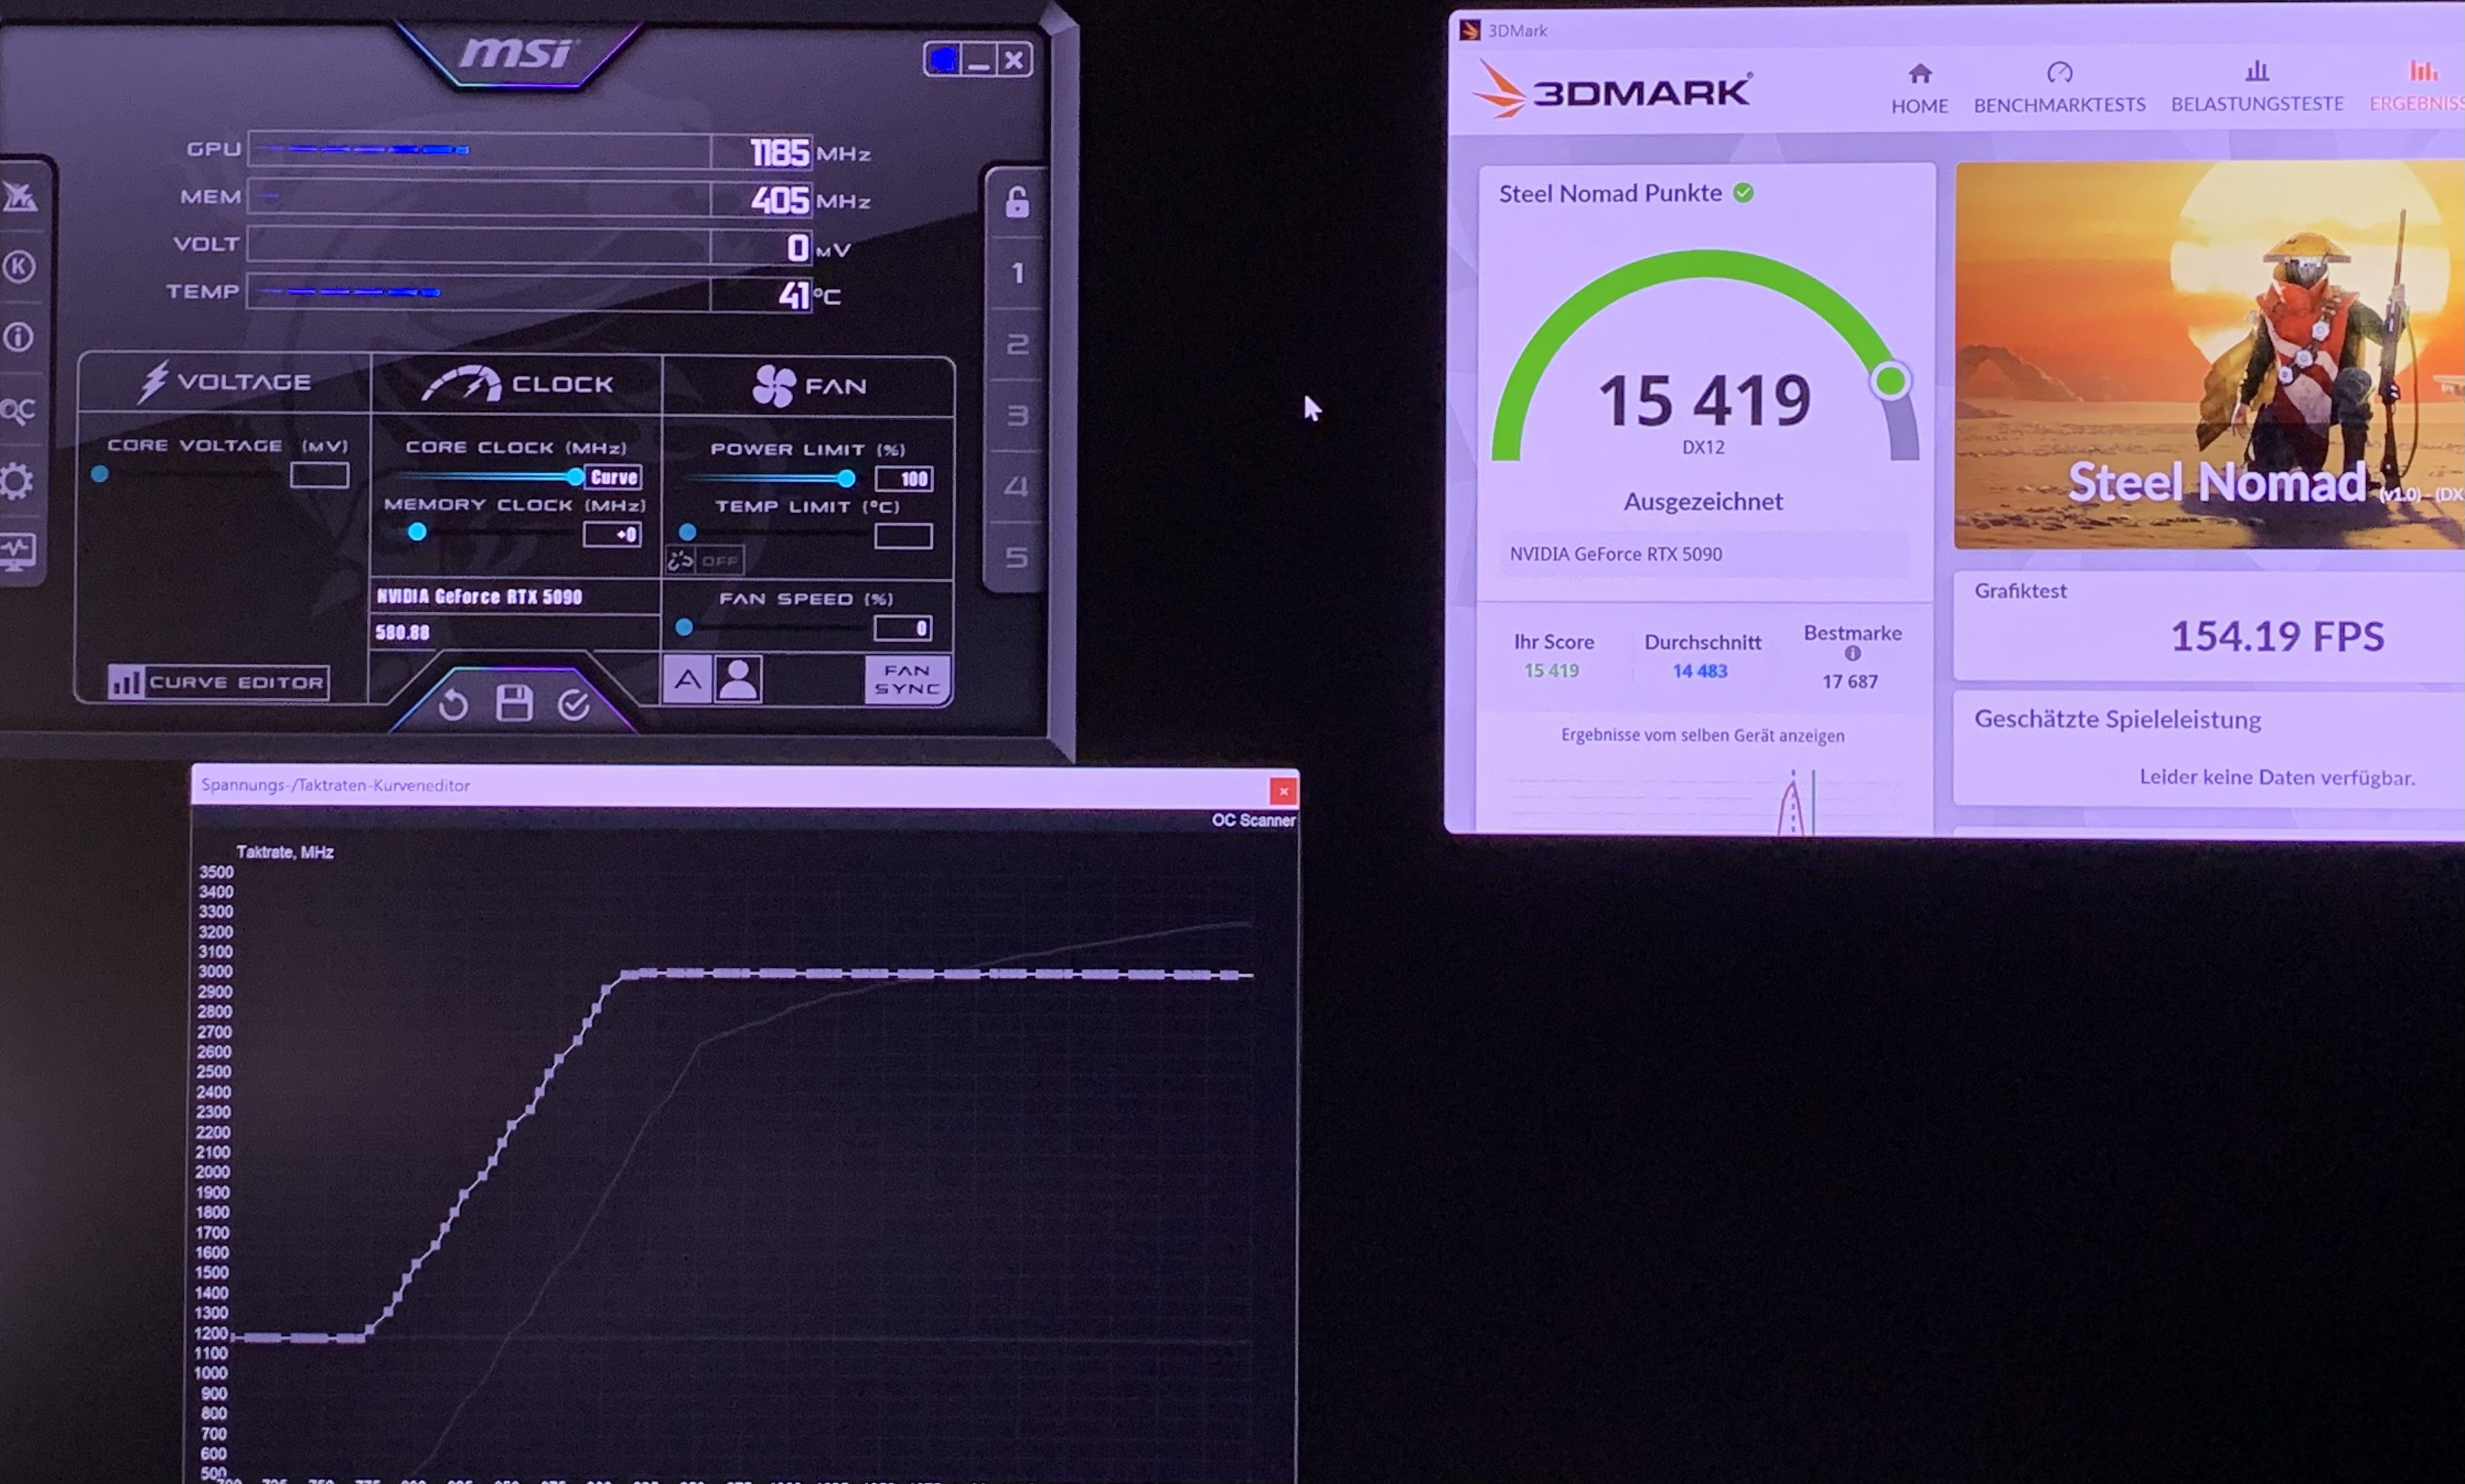
Task: Toggle user-defined fan control icon
Action: 739,680
